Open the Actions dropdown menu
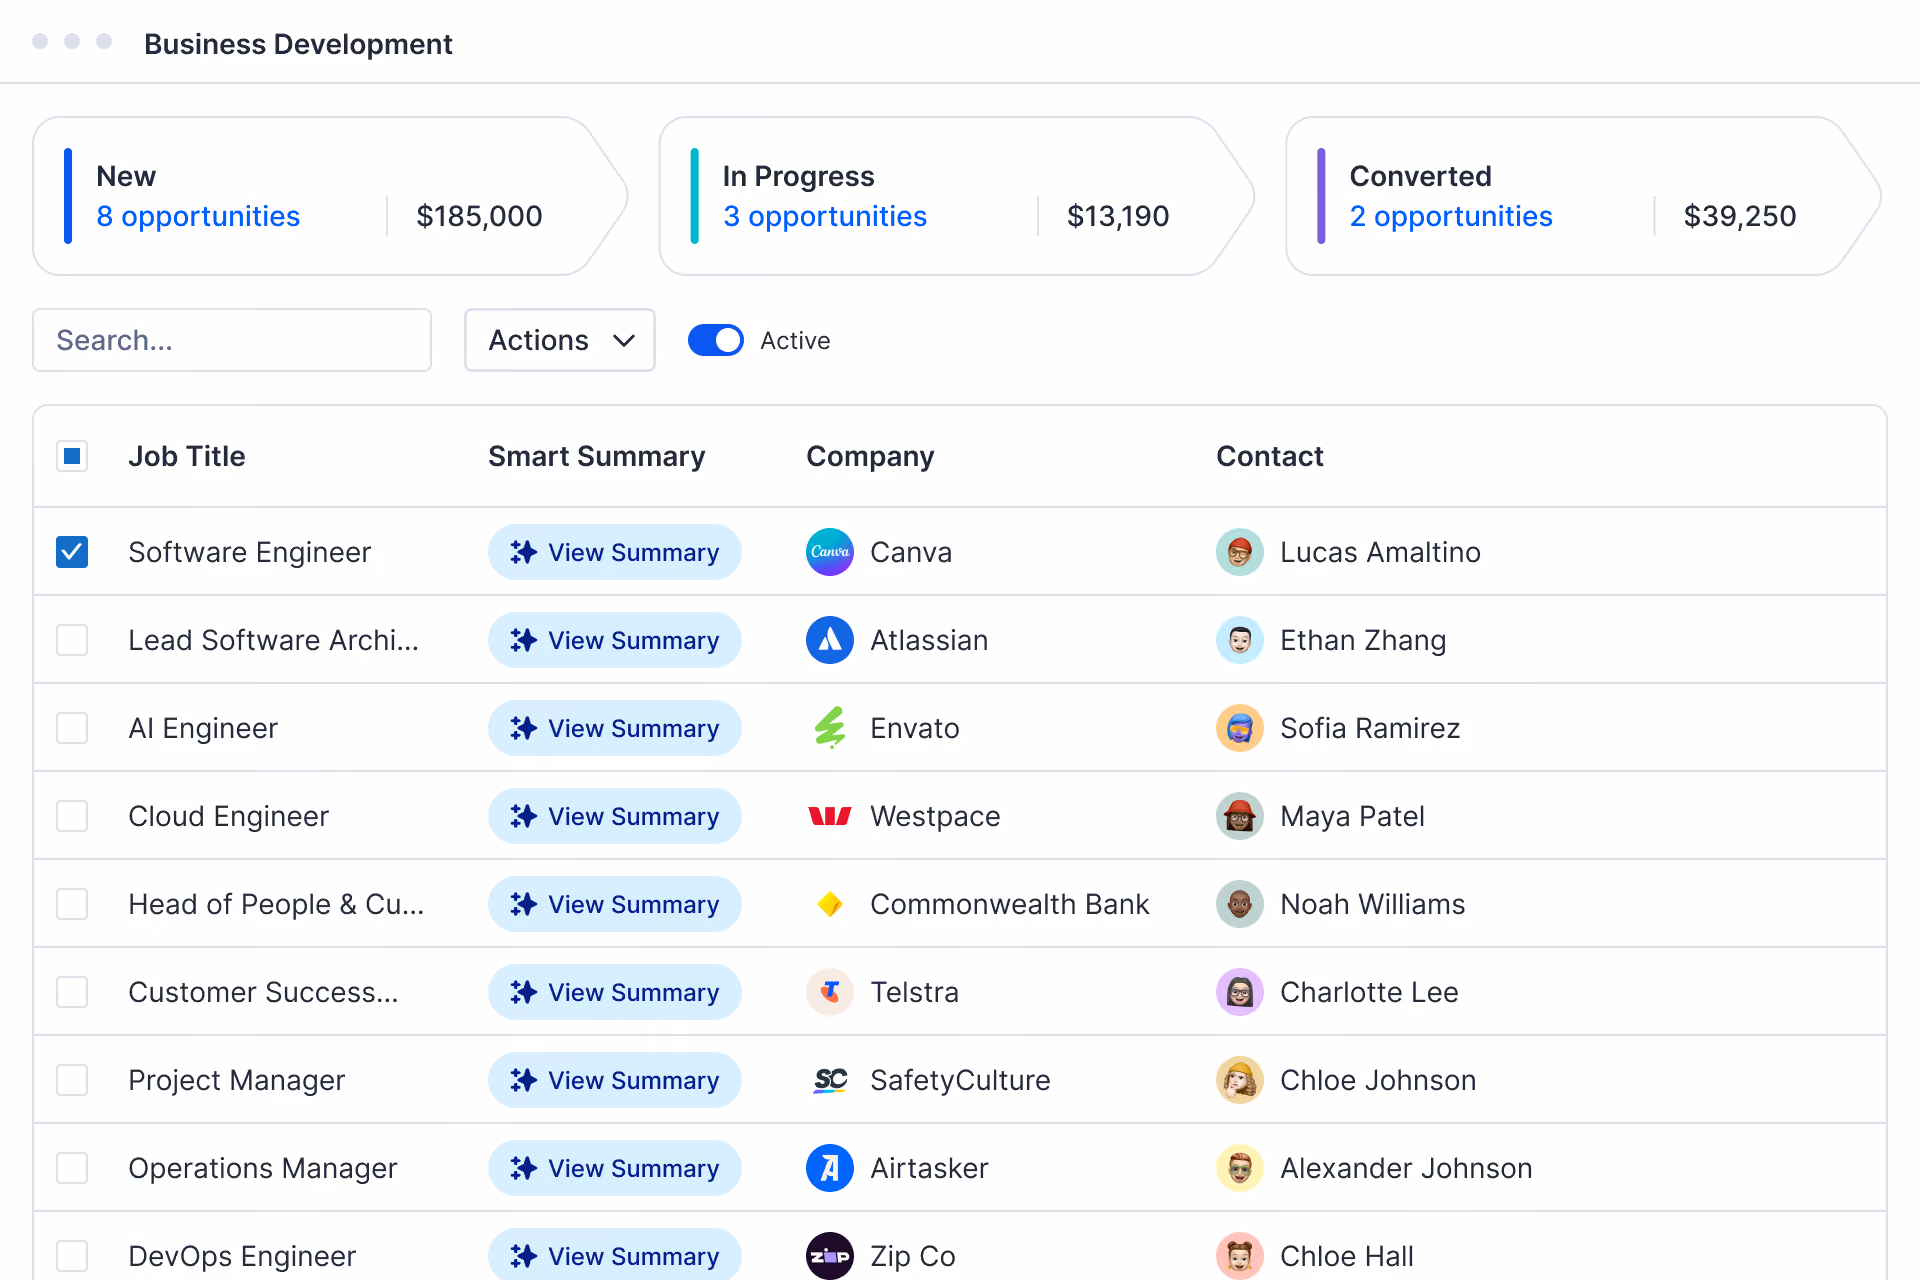This screenshot has height=1280, width=1920. (560, 340)
